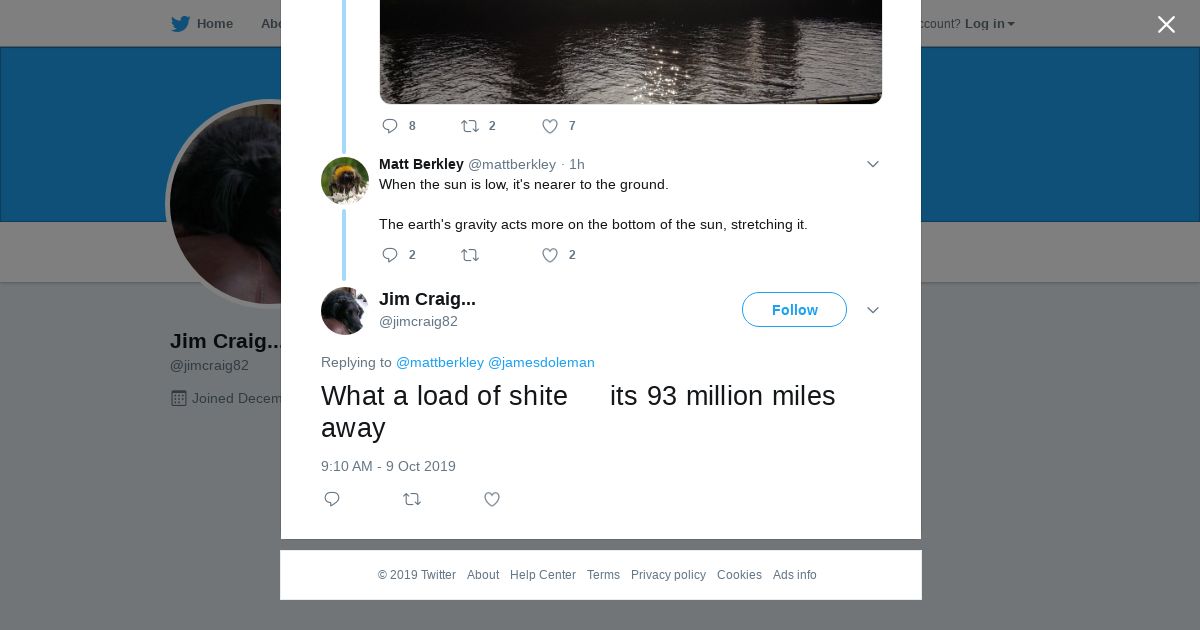Expand Matt Berkley tweet options chevron
1200x630 pixels.
pyautogui.click(x=873, y=164)
